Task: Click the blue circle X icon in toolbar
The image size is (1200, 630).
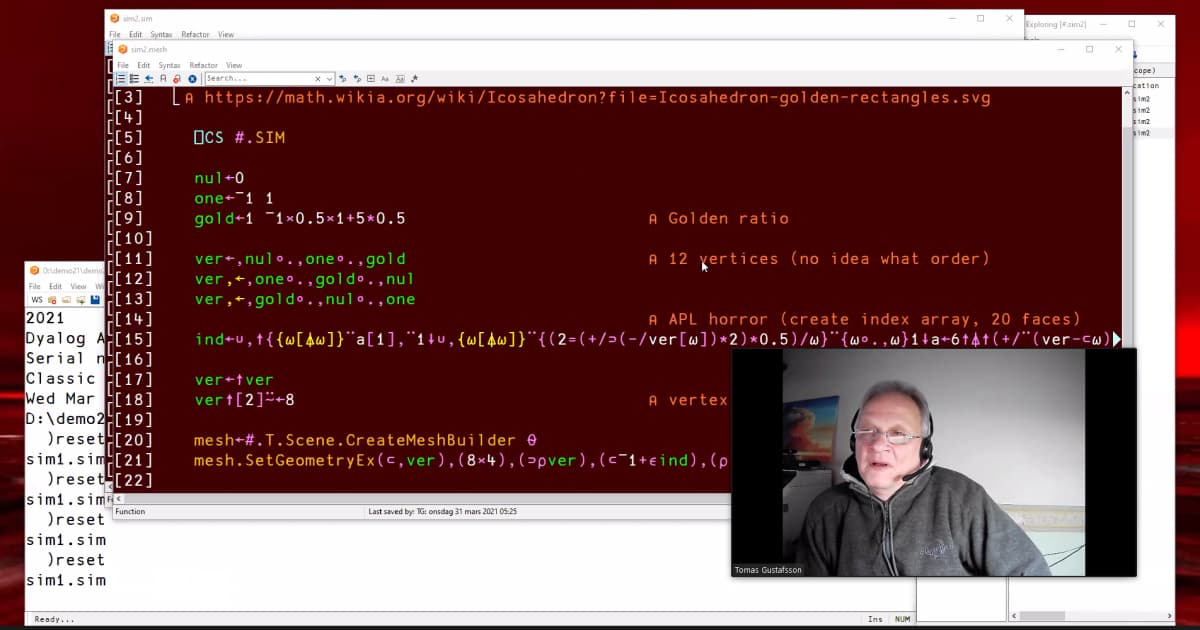Action: 192,79
